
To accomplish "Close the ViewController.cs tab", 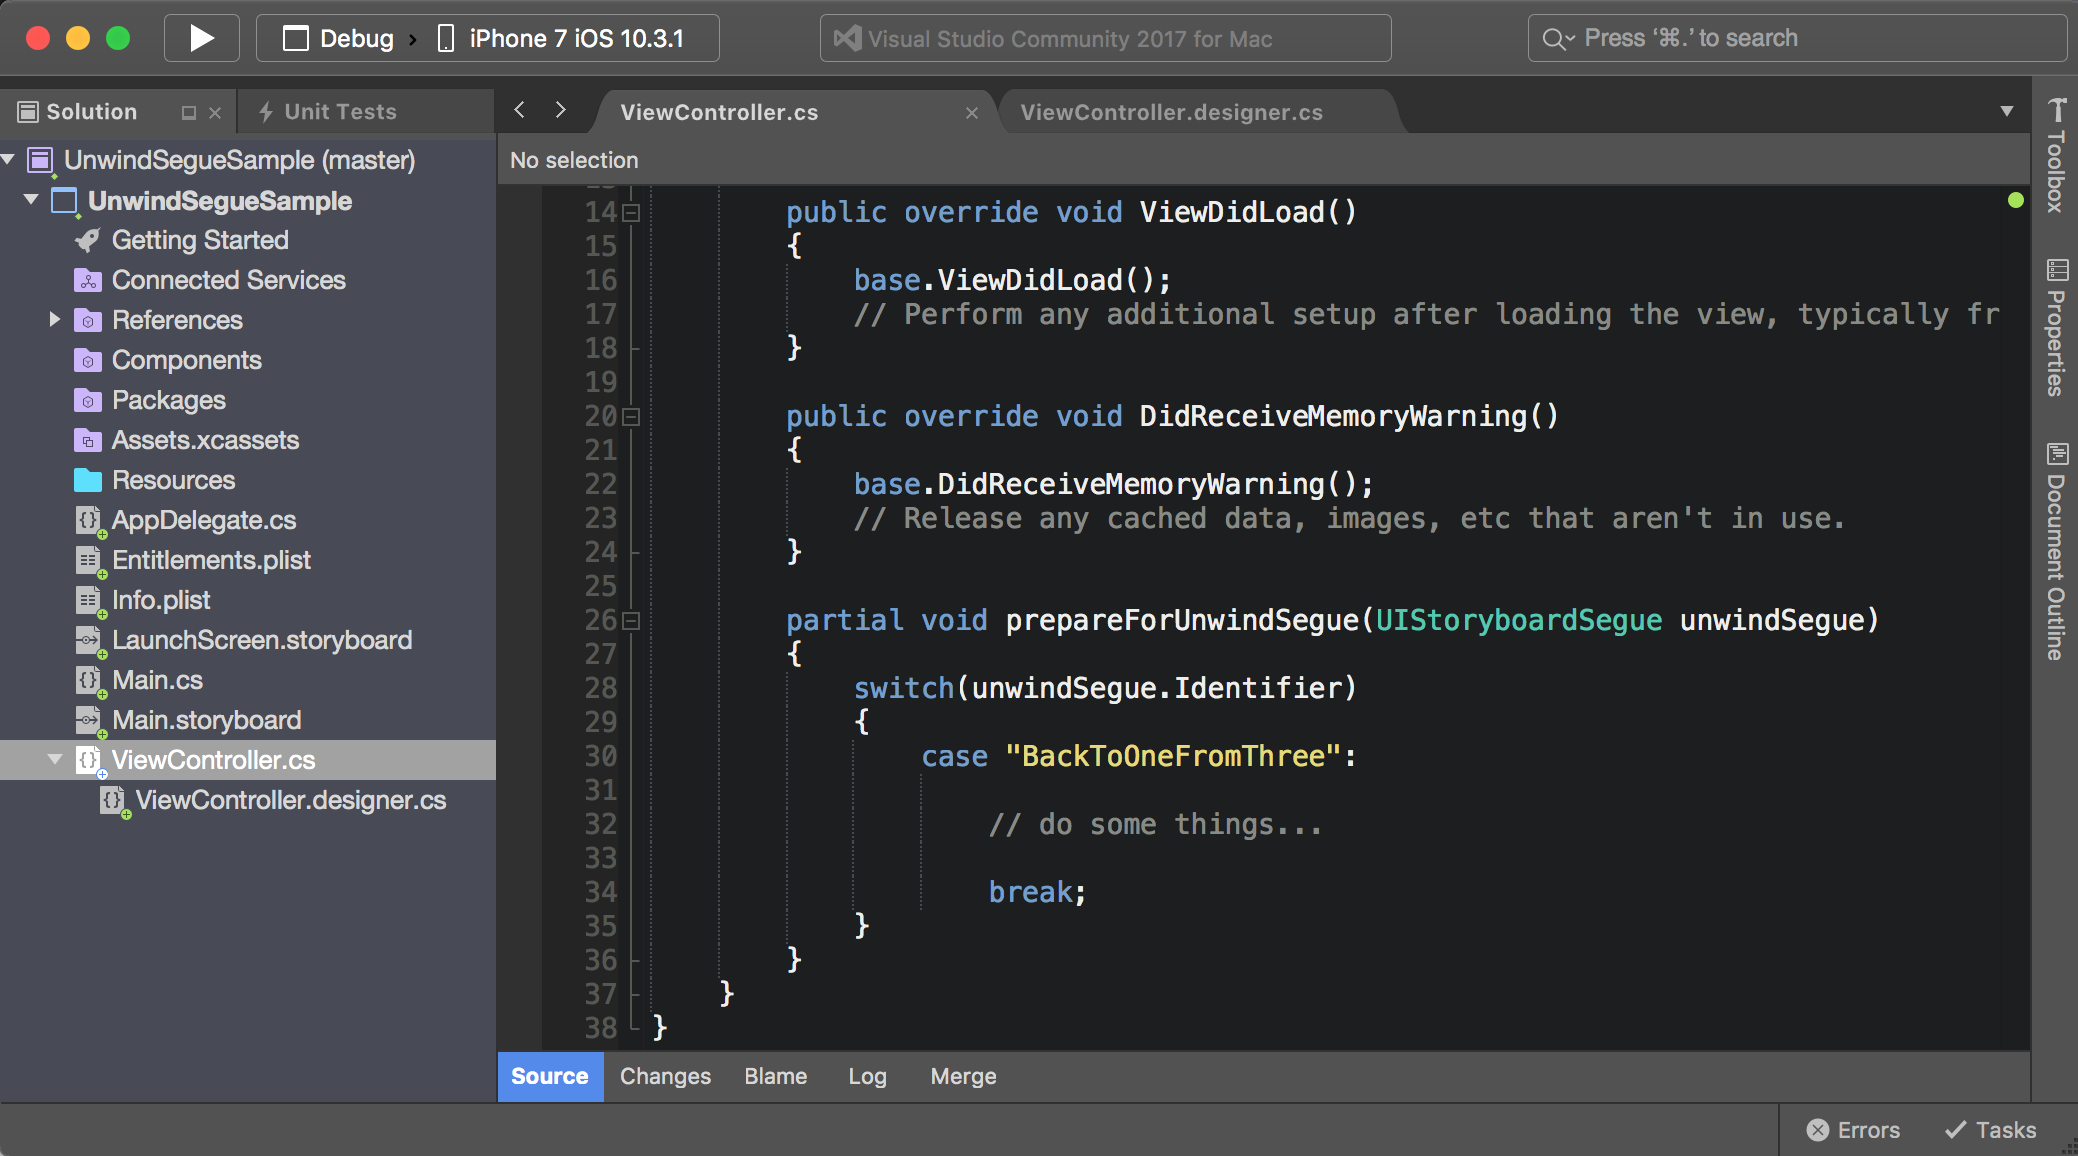I will (972, 113).
